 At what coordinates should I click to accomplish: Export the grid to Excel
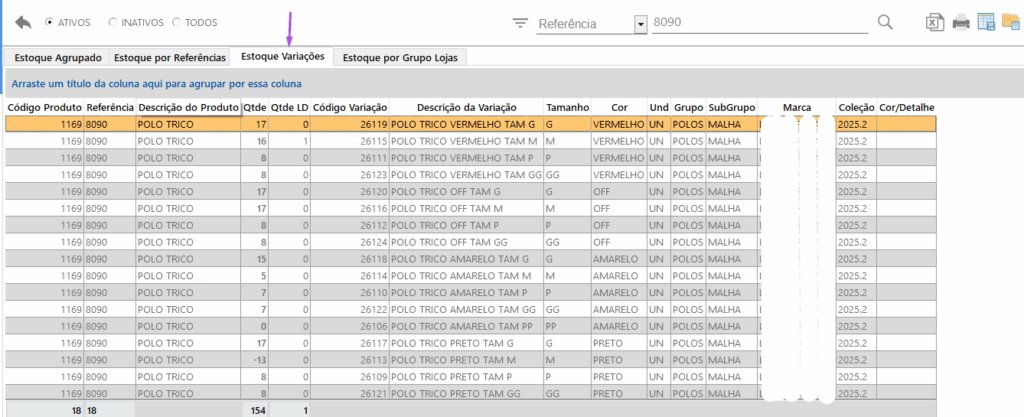tap(933, 22)
